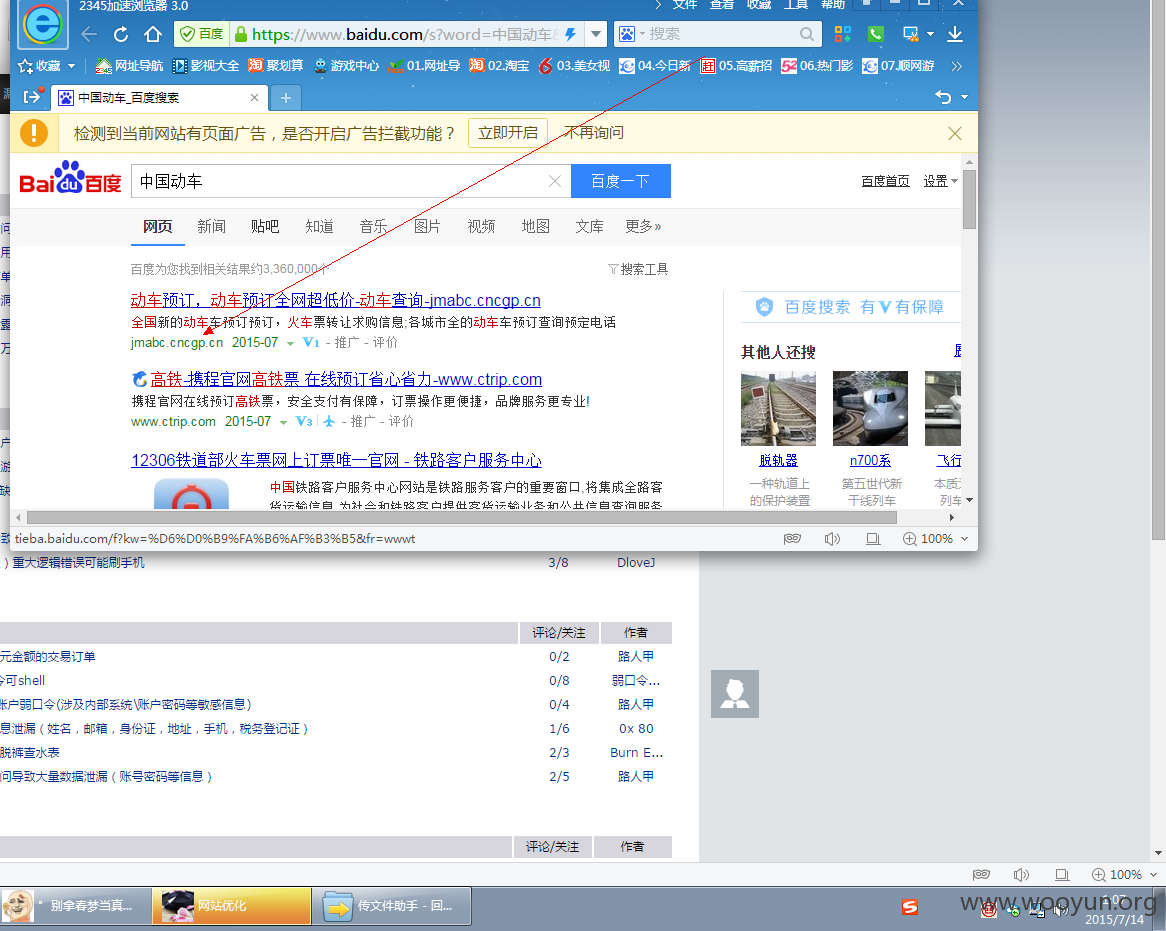Open the jmabc.cncgp.cn 动车预订 result
The image size is (1166, 931).
(x=335, y=300)
